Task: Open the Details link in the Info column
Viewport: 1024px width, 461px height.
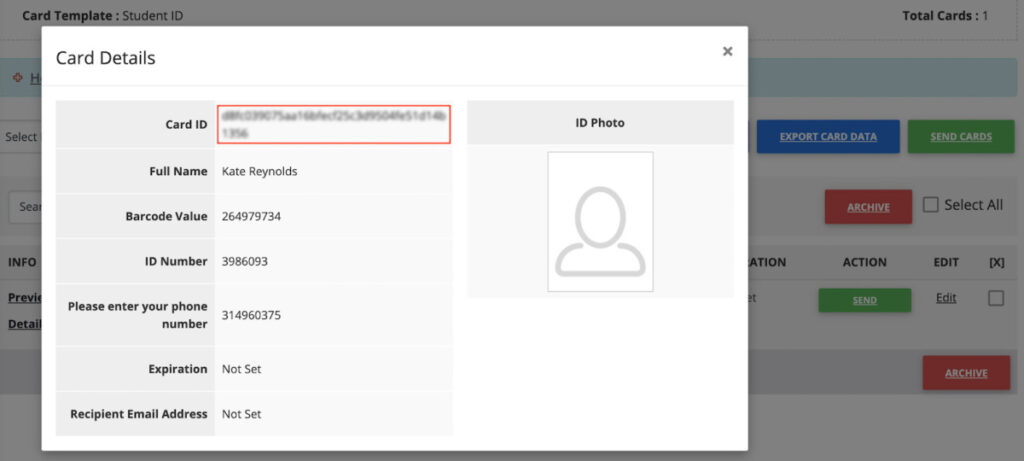Action: [x=22, y=324]
